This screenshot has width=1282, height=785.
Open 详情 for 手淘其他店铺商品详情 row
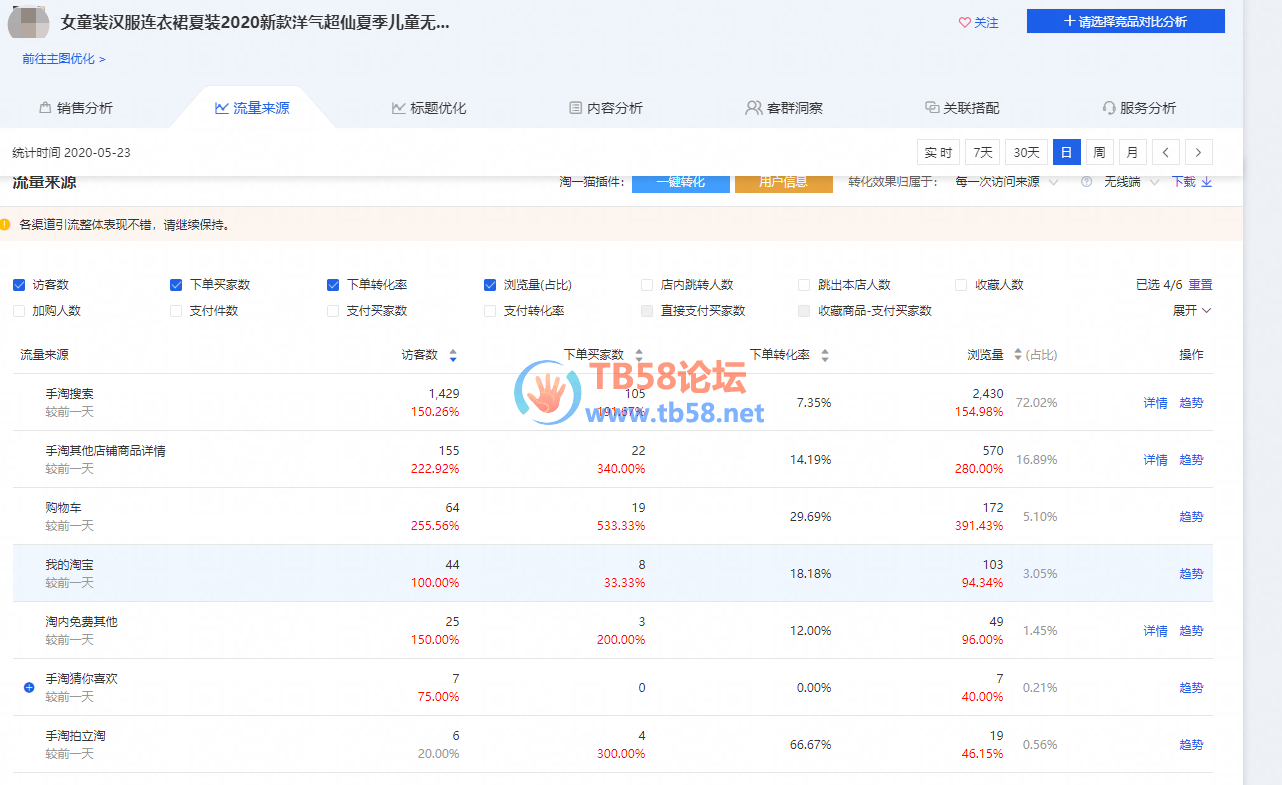(1155, 460)
